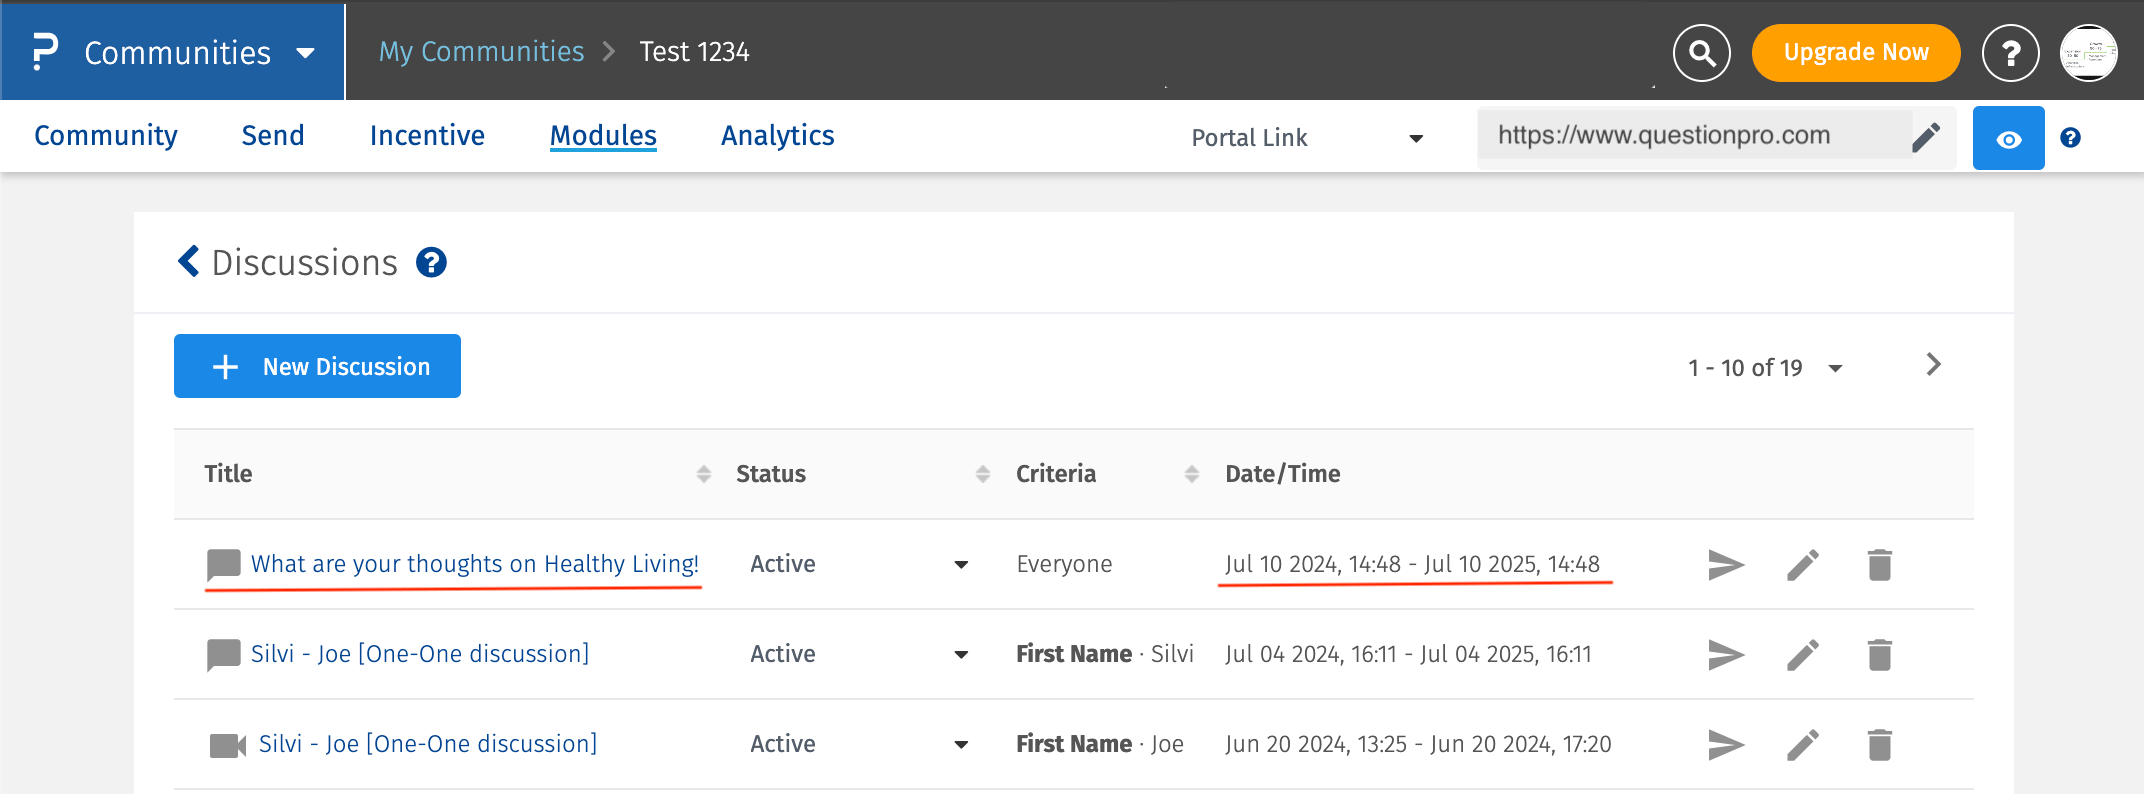
Task: Sort discussions by Status column
Action: [x=983, y=474]
